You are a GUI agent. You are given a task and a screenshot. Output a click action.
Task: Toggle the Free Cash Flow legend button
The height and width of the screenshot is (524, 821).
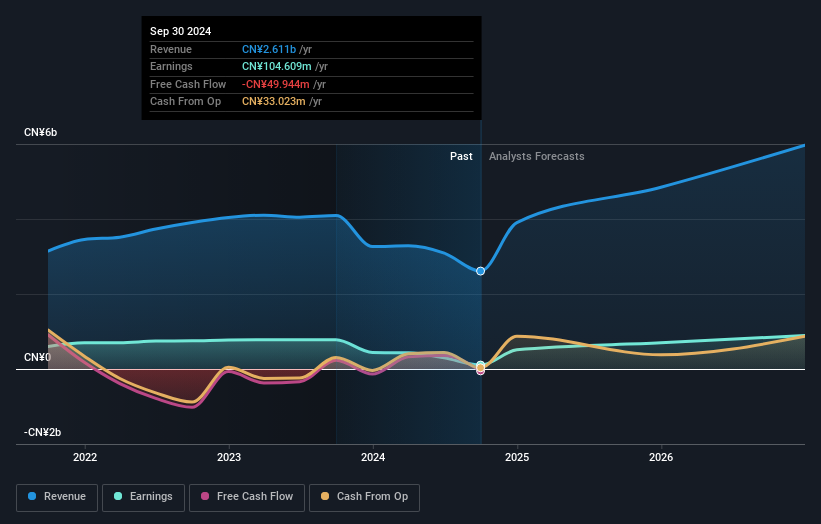click(x=247, y=497)
